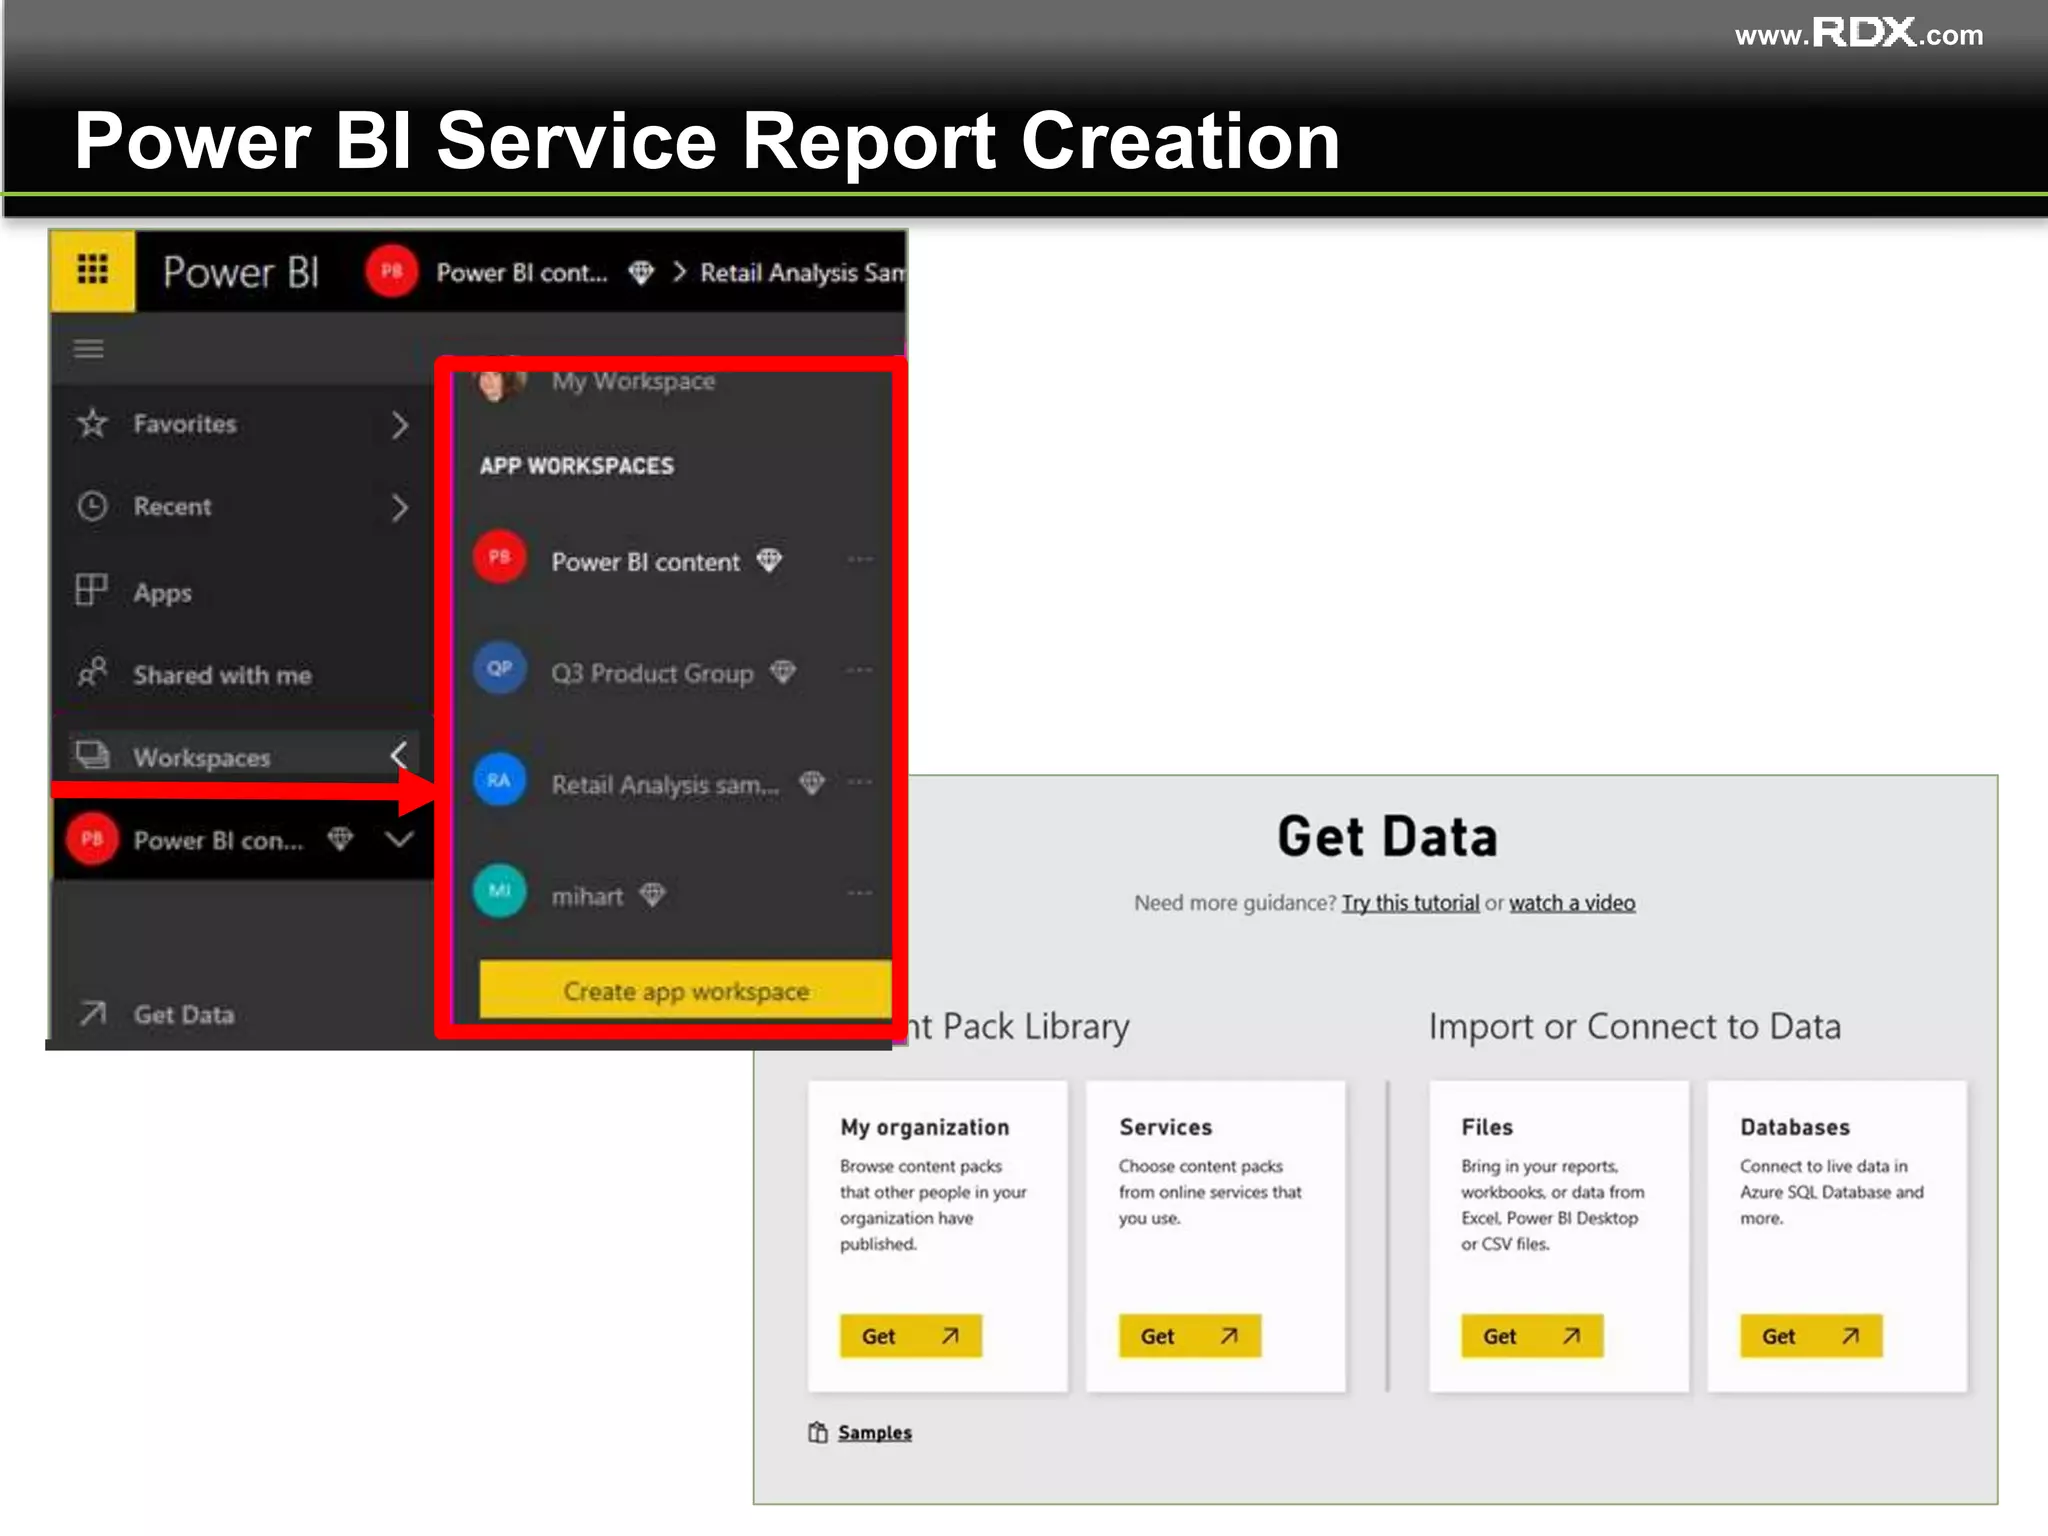Click Get button under Files
The height and width of the screenshot is (1536, 2048).
[x=1532, y=1336]
